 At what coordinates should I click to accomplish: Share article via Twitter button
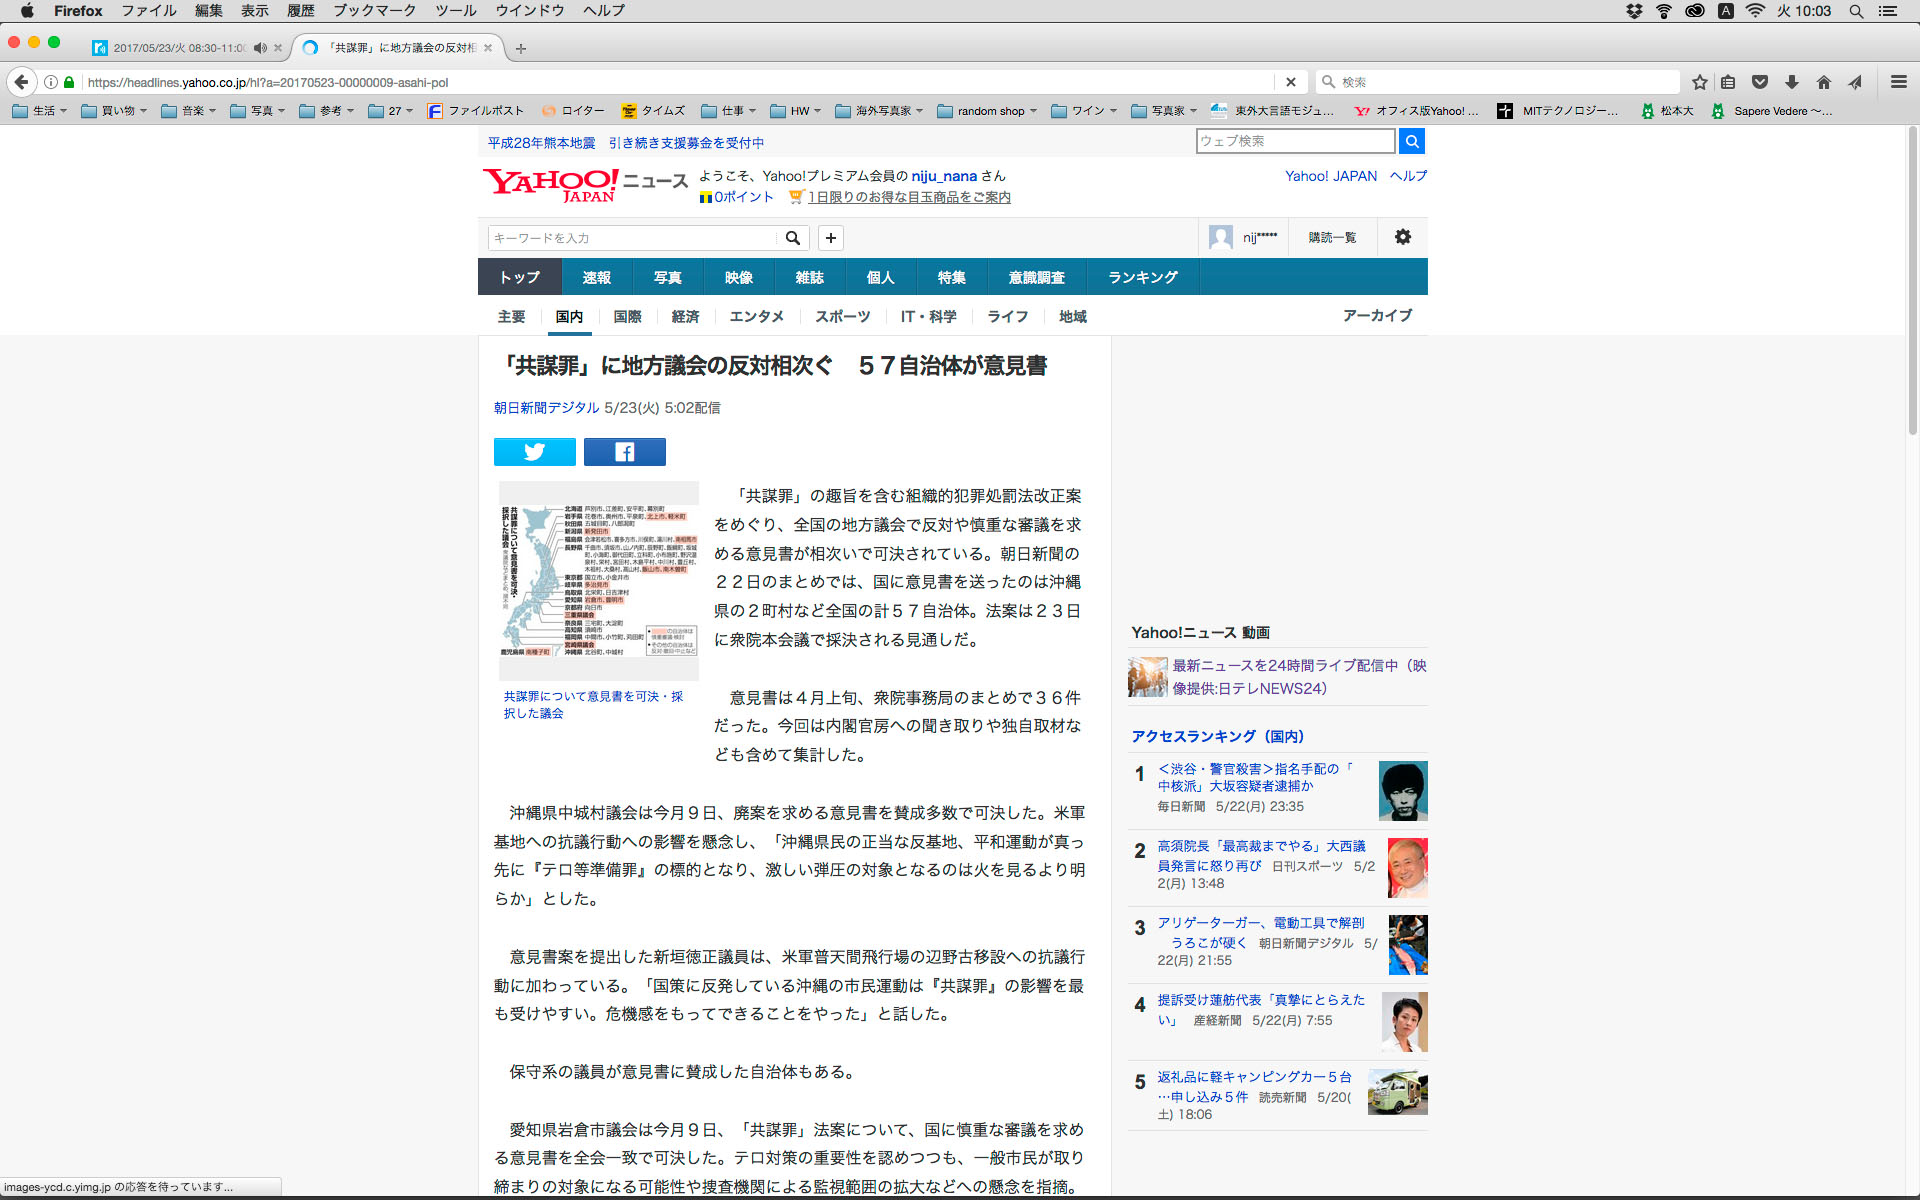coord(534,452)
